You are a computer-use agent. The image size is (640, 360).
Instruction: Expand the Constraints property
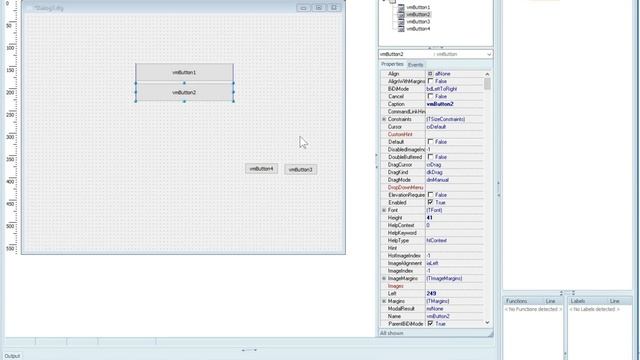point(384,119)
